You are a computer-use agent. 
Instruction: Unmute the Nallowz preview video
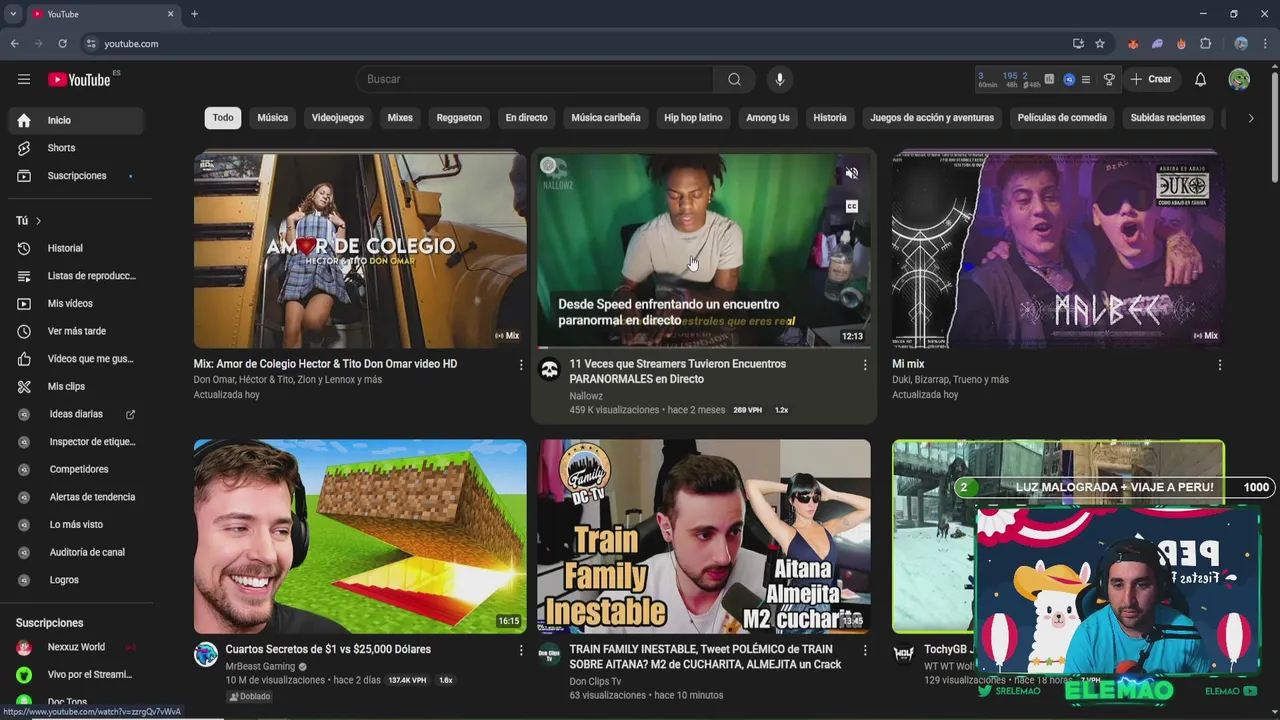click(x=852, y=173)
